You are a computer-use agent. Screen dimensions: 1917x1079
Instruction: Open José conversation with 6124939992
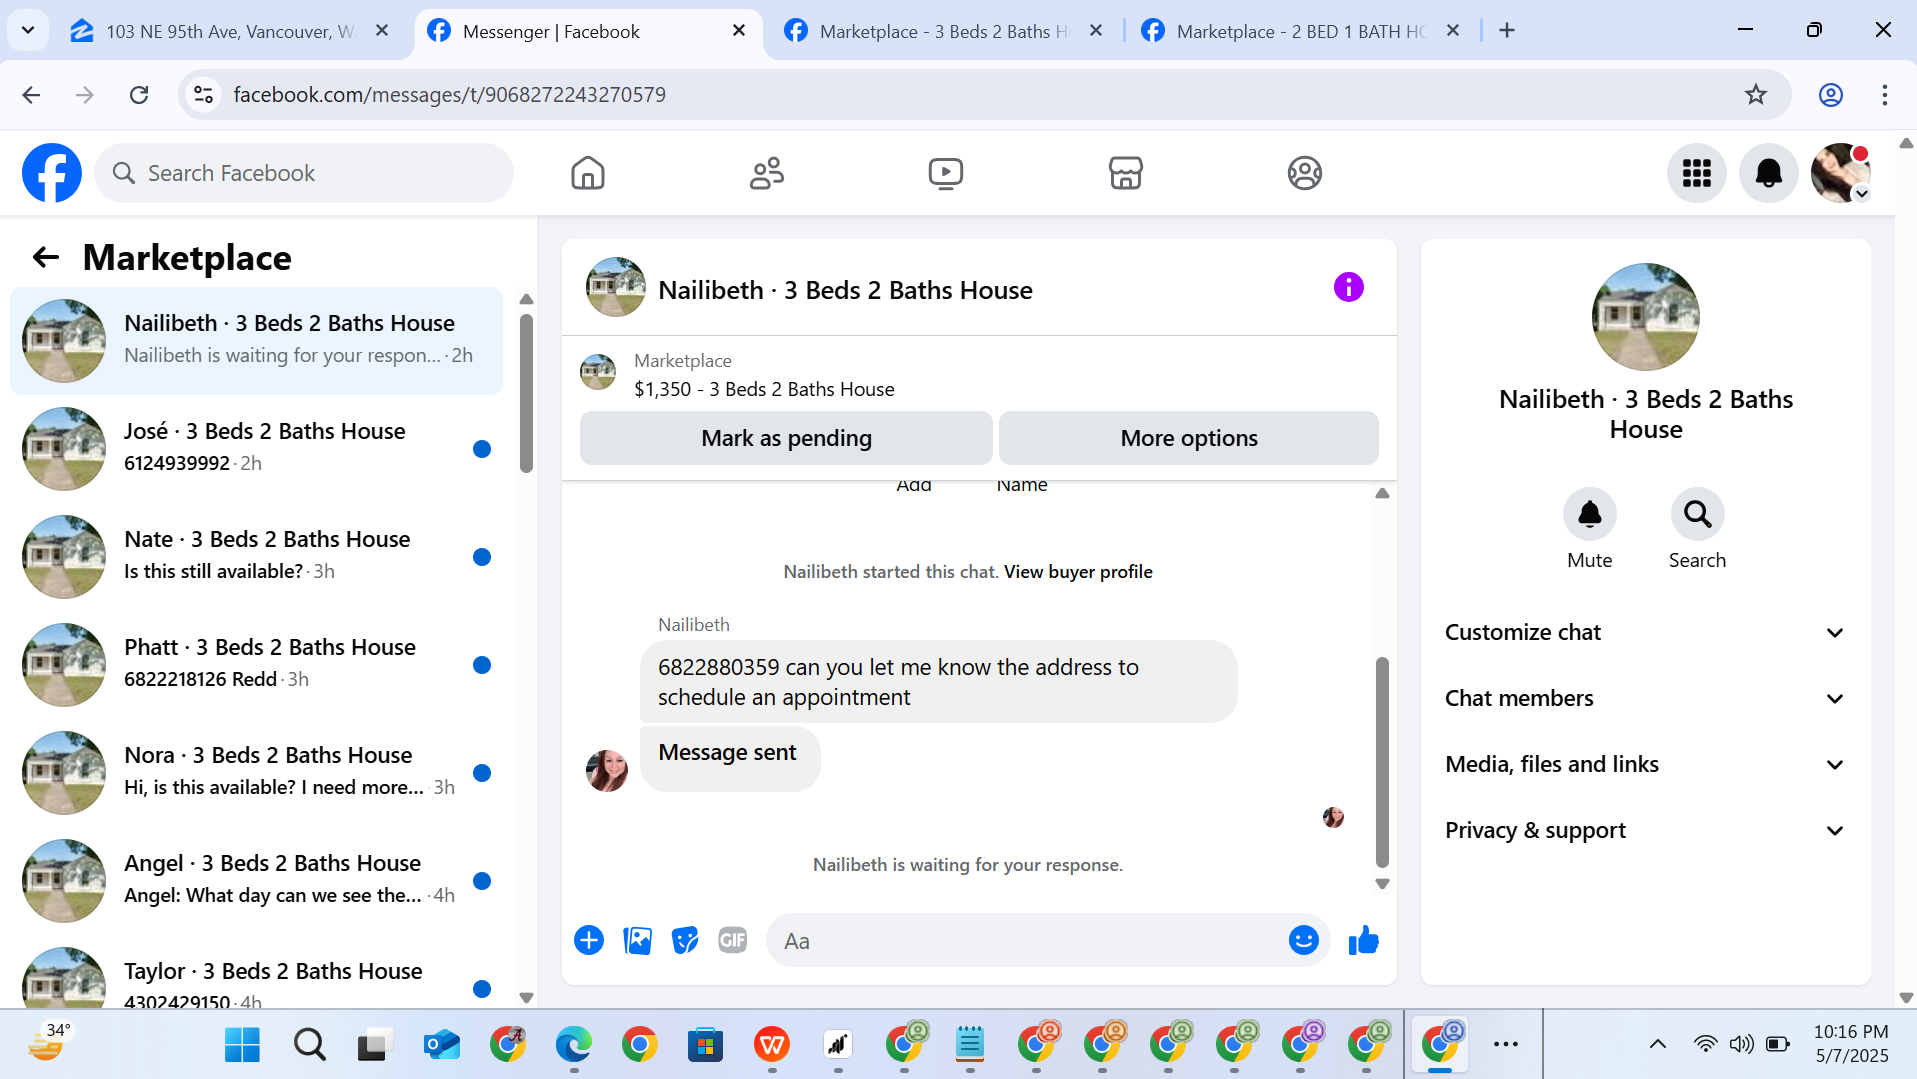[257, 447]
